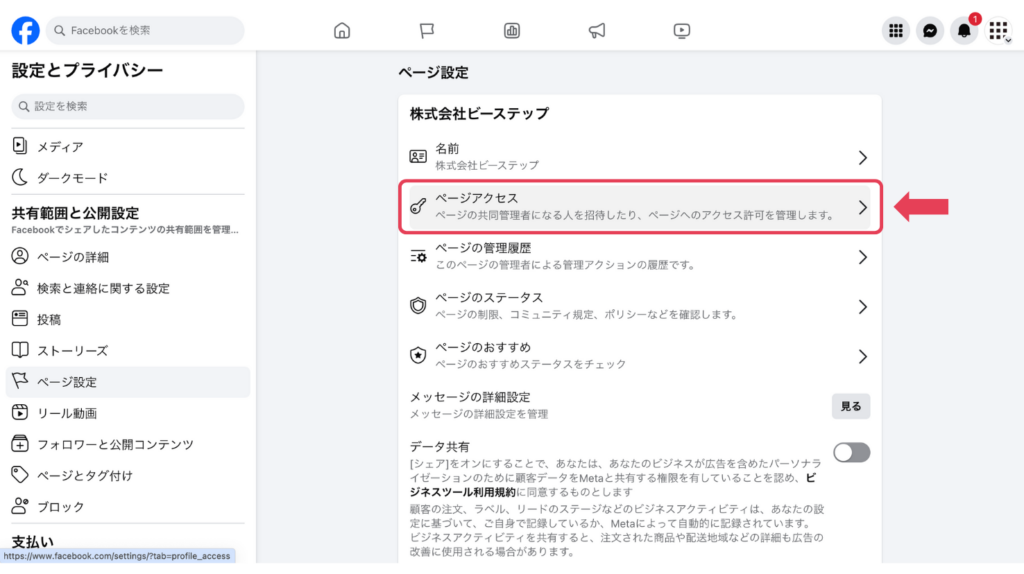Open ページのおすすめ title text
The height and width of the screenshot is (574, 1024).
click(x=483, y=347)
